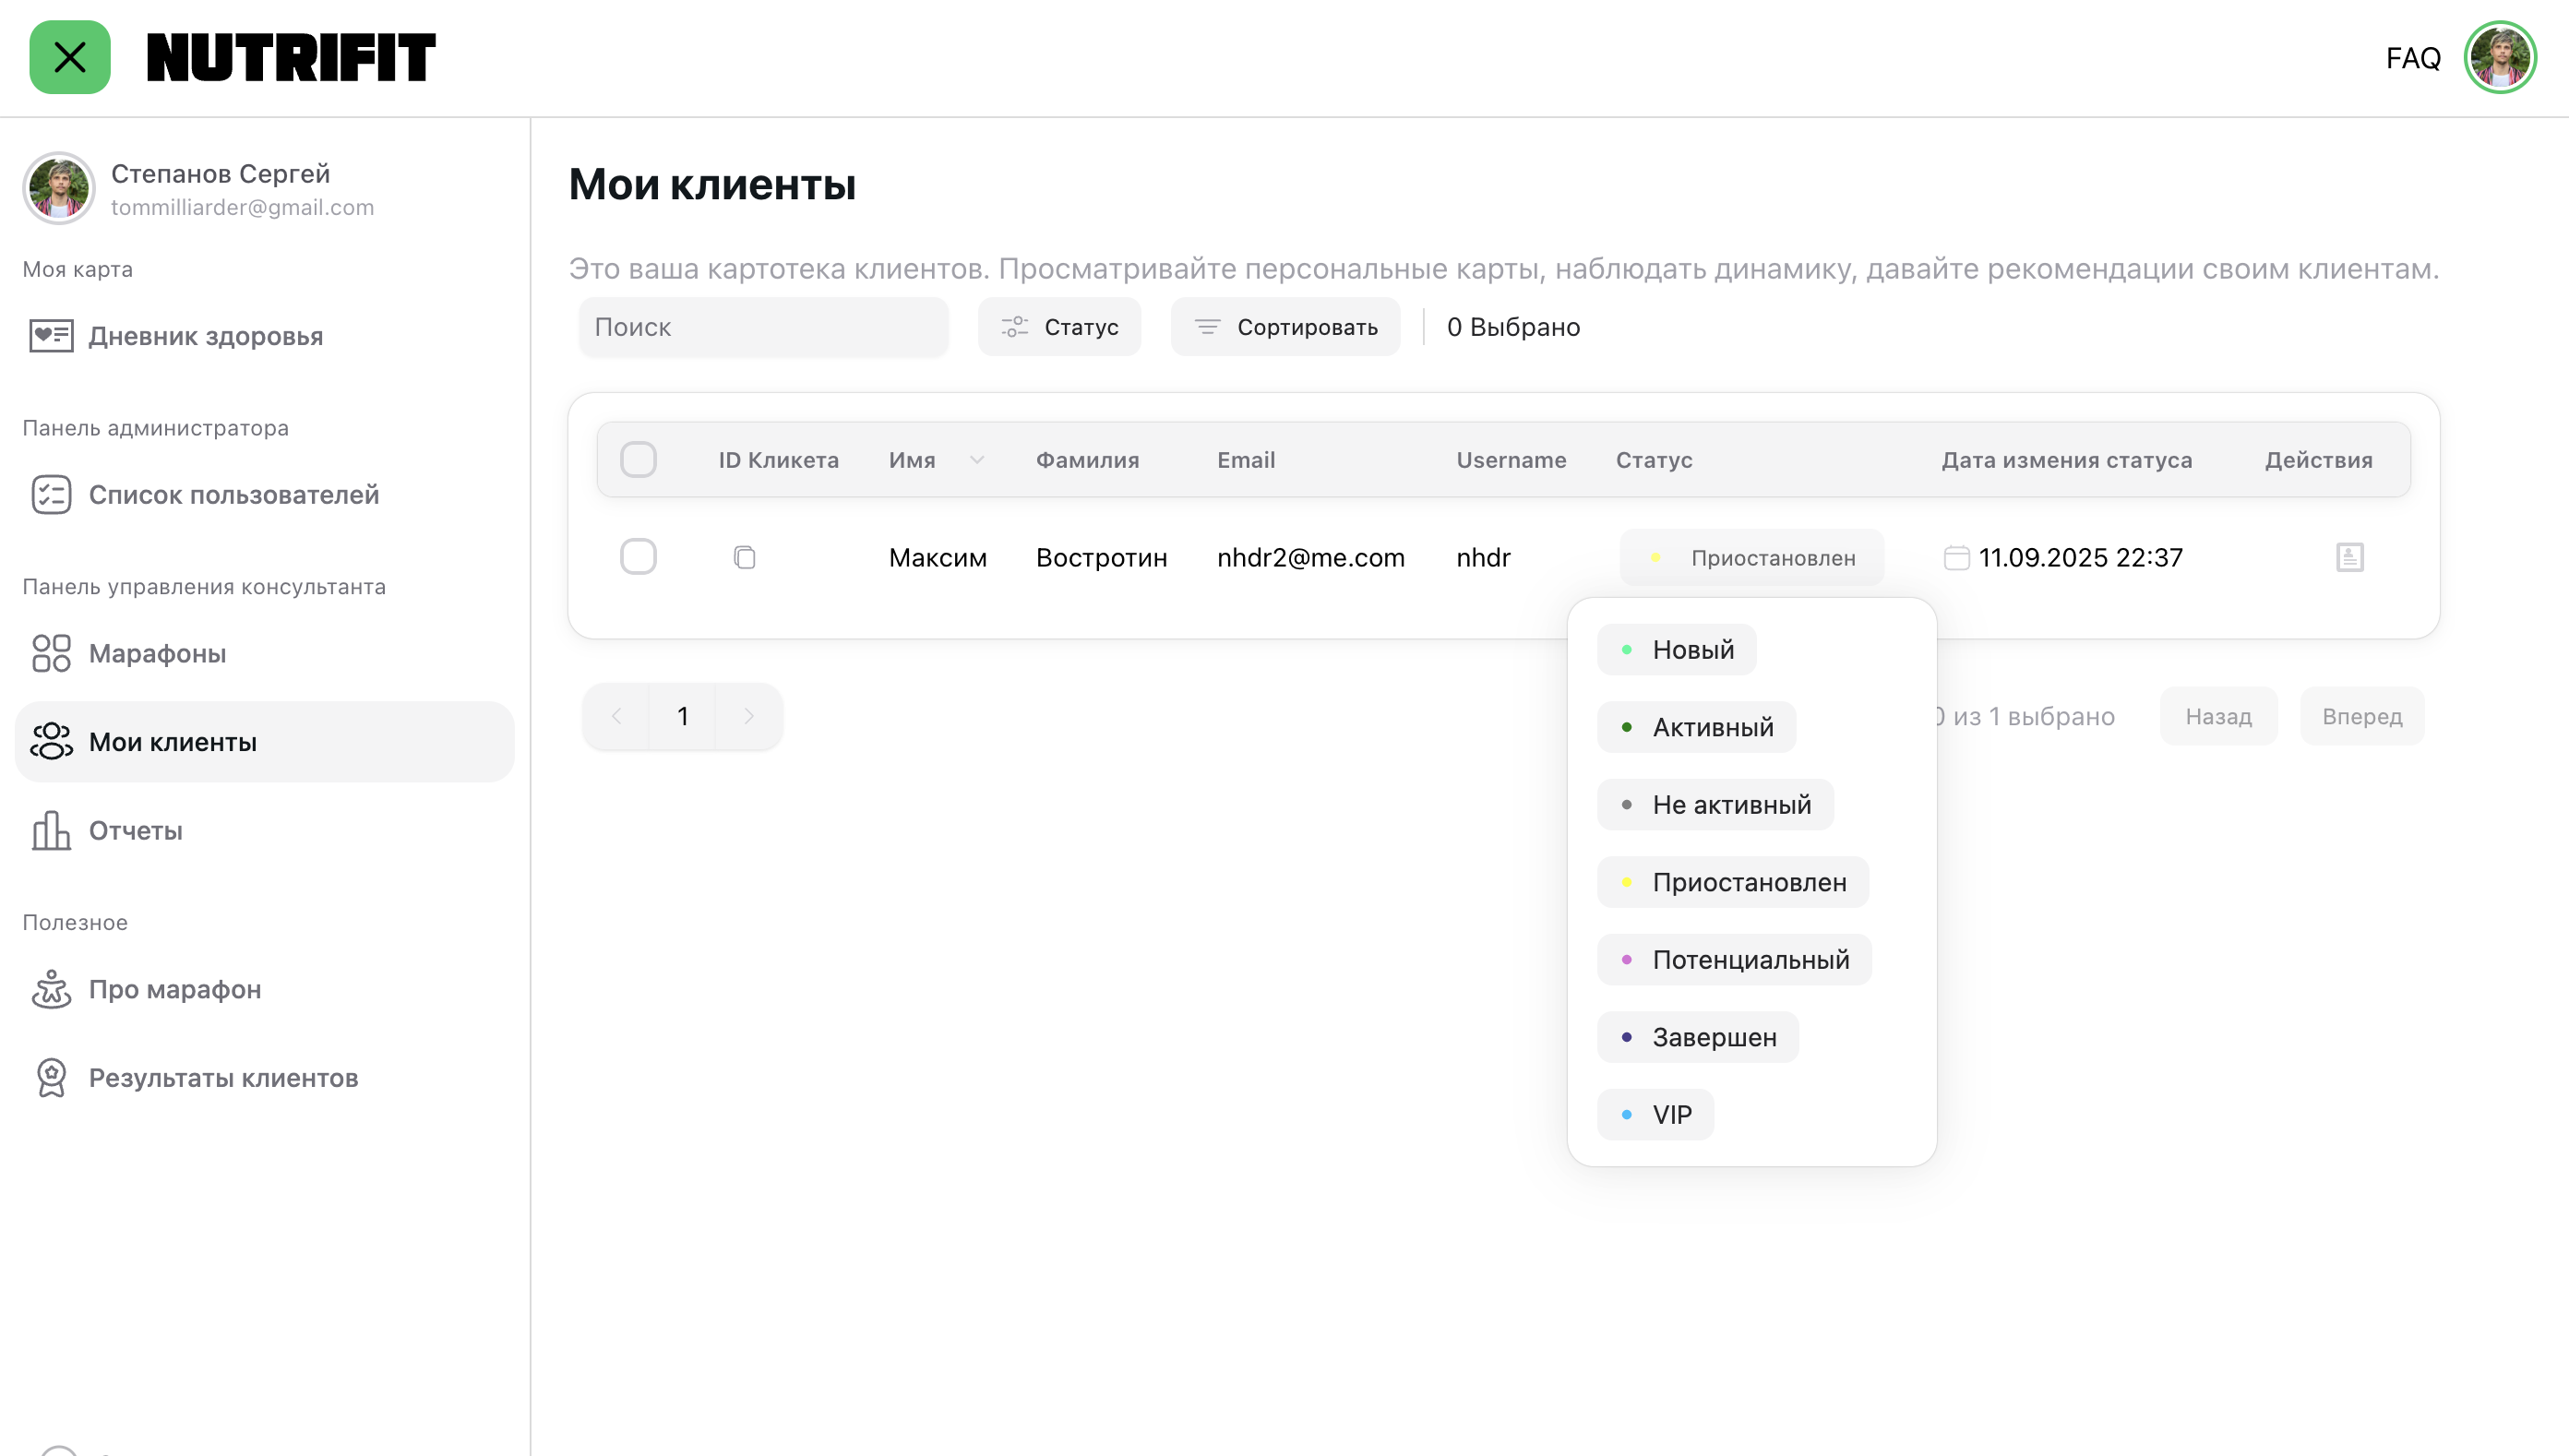Image resolution: width=2569 pixels, height=1456 pixels.
Task: Click into the Поиск search field
Action: (763, 327)
